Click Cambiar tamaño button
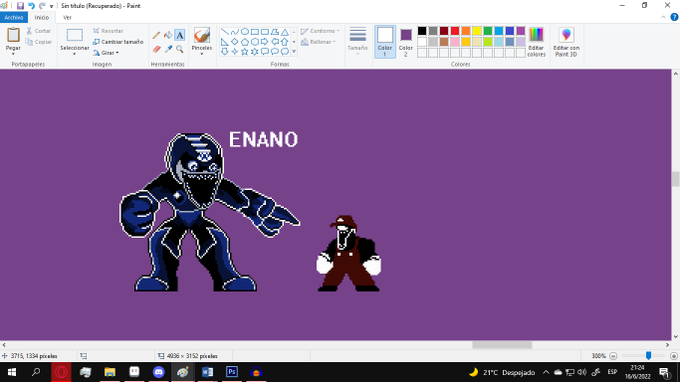Viewport: 680px width, 382px height. (118, 42)
